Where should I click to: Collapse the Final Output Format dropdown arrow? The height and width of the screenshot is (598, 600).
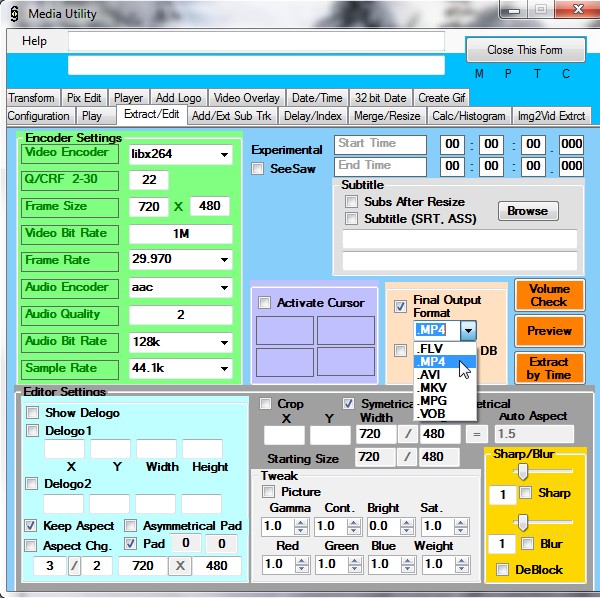click(468, 331)
